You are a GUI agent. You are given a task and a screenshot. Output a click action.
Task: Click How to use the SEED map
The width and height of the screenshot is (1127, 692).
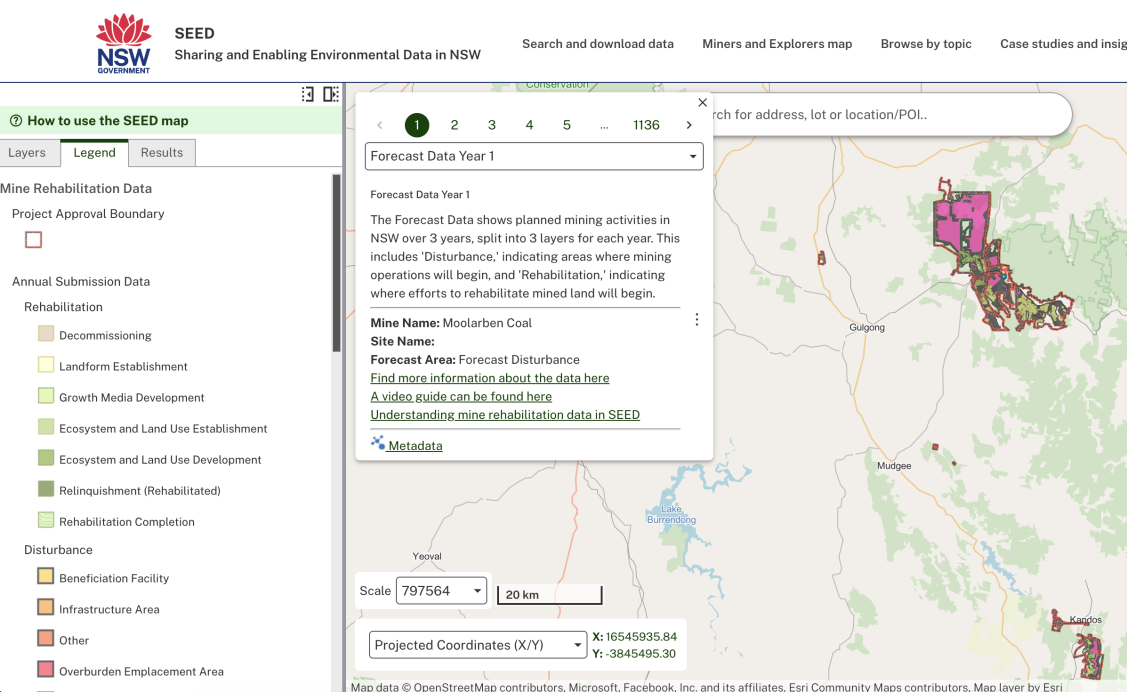108,121
